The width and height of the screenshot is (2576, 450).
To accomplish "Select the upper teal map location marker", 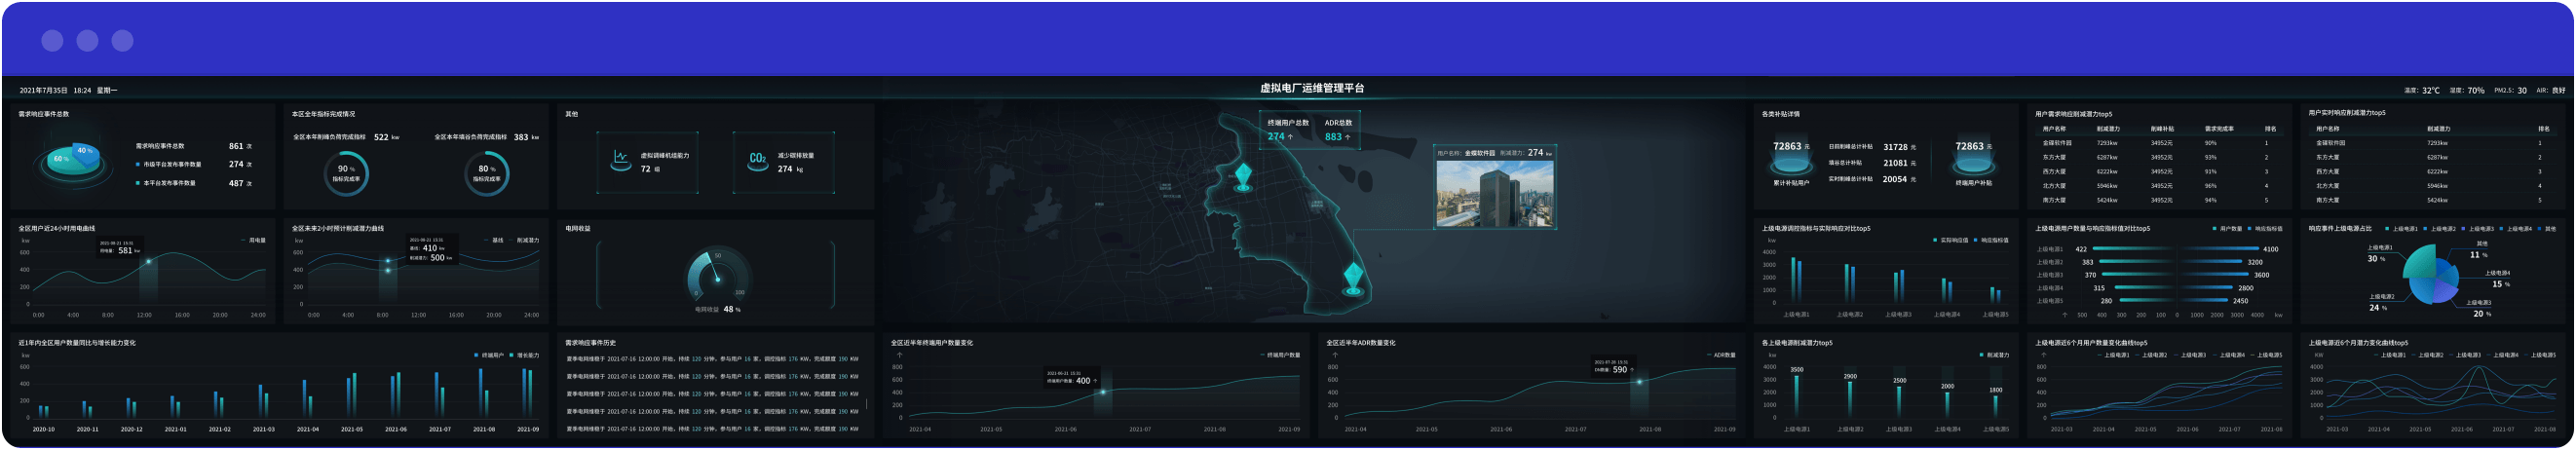I will 1243,177.
